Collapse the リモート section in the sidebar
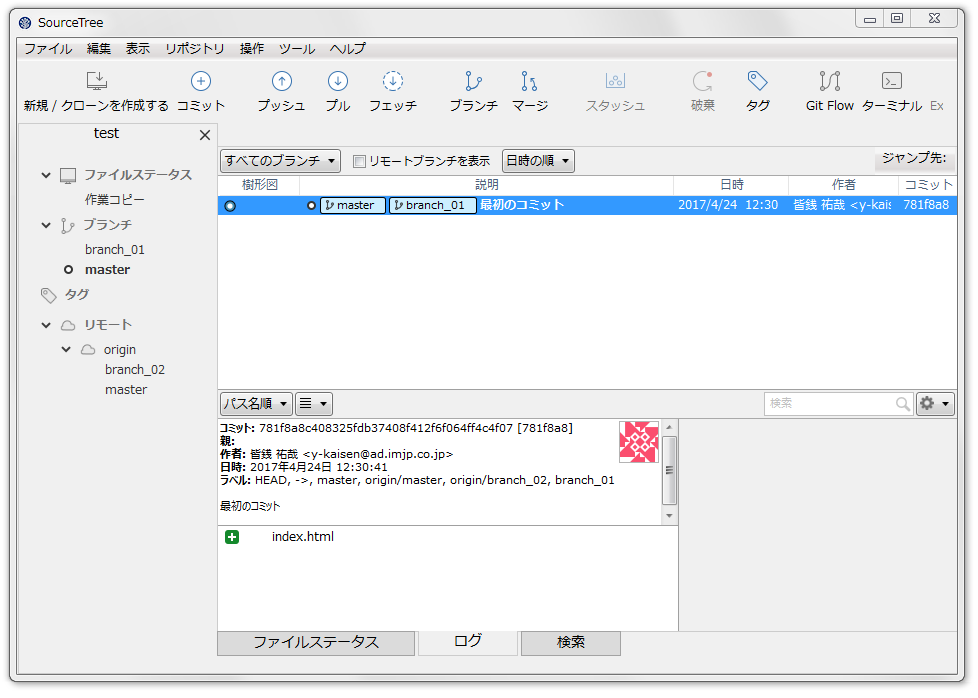The image size is (978, 698). click(x=46, y=324)
